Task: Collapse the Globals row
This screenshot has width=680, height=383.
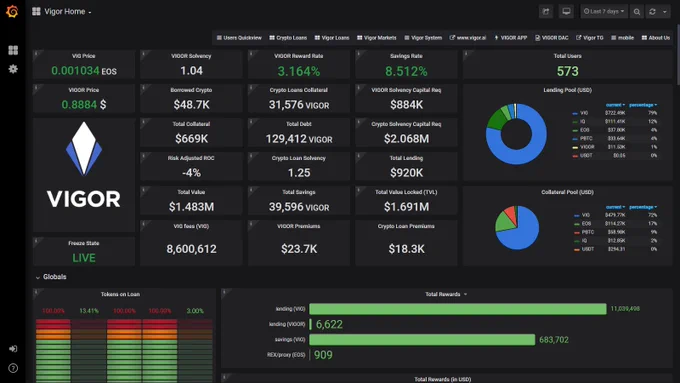Action: [51, 277]
